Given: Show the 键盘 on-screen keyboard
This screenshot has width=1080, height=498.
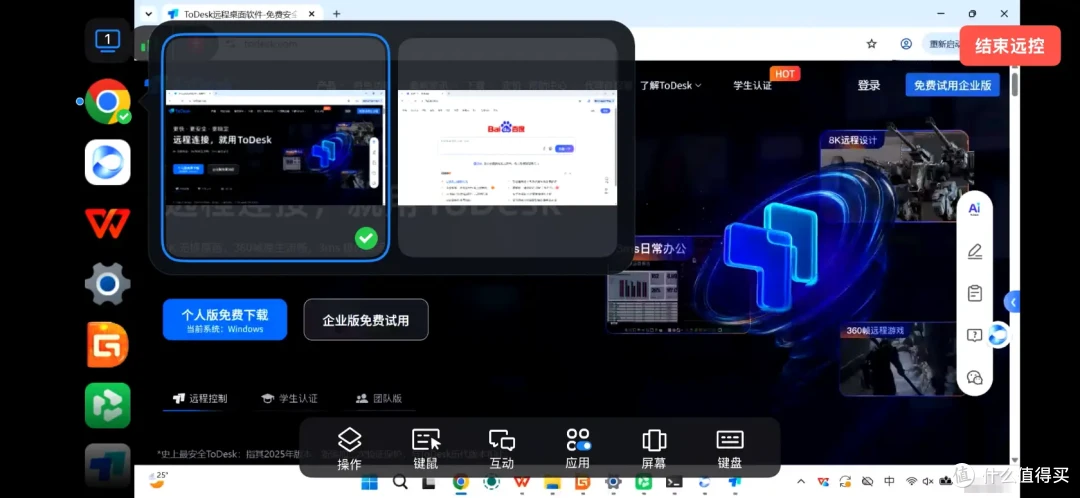Looking at the screenshot, I should click(x=729, y=448).
